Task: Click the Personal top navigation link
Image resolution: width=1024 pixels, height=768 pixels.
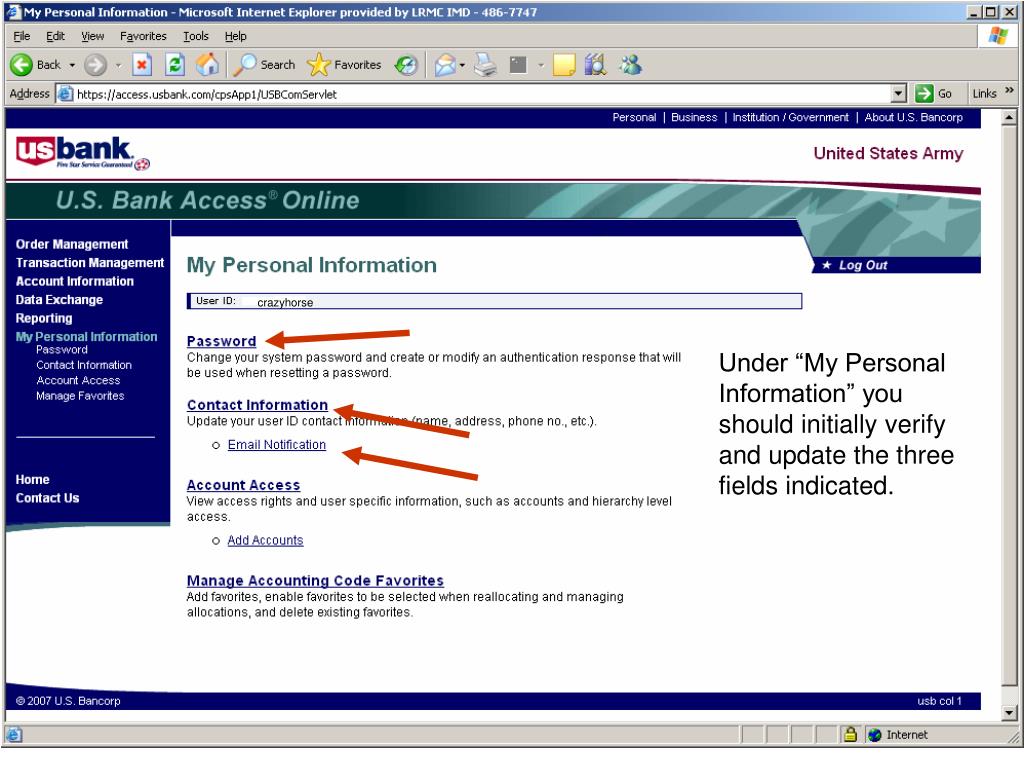Action: pos(634,117)
